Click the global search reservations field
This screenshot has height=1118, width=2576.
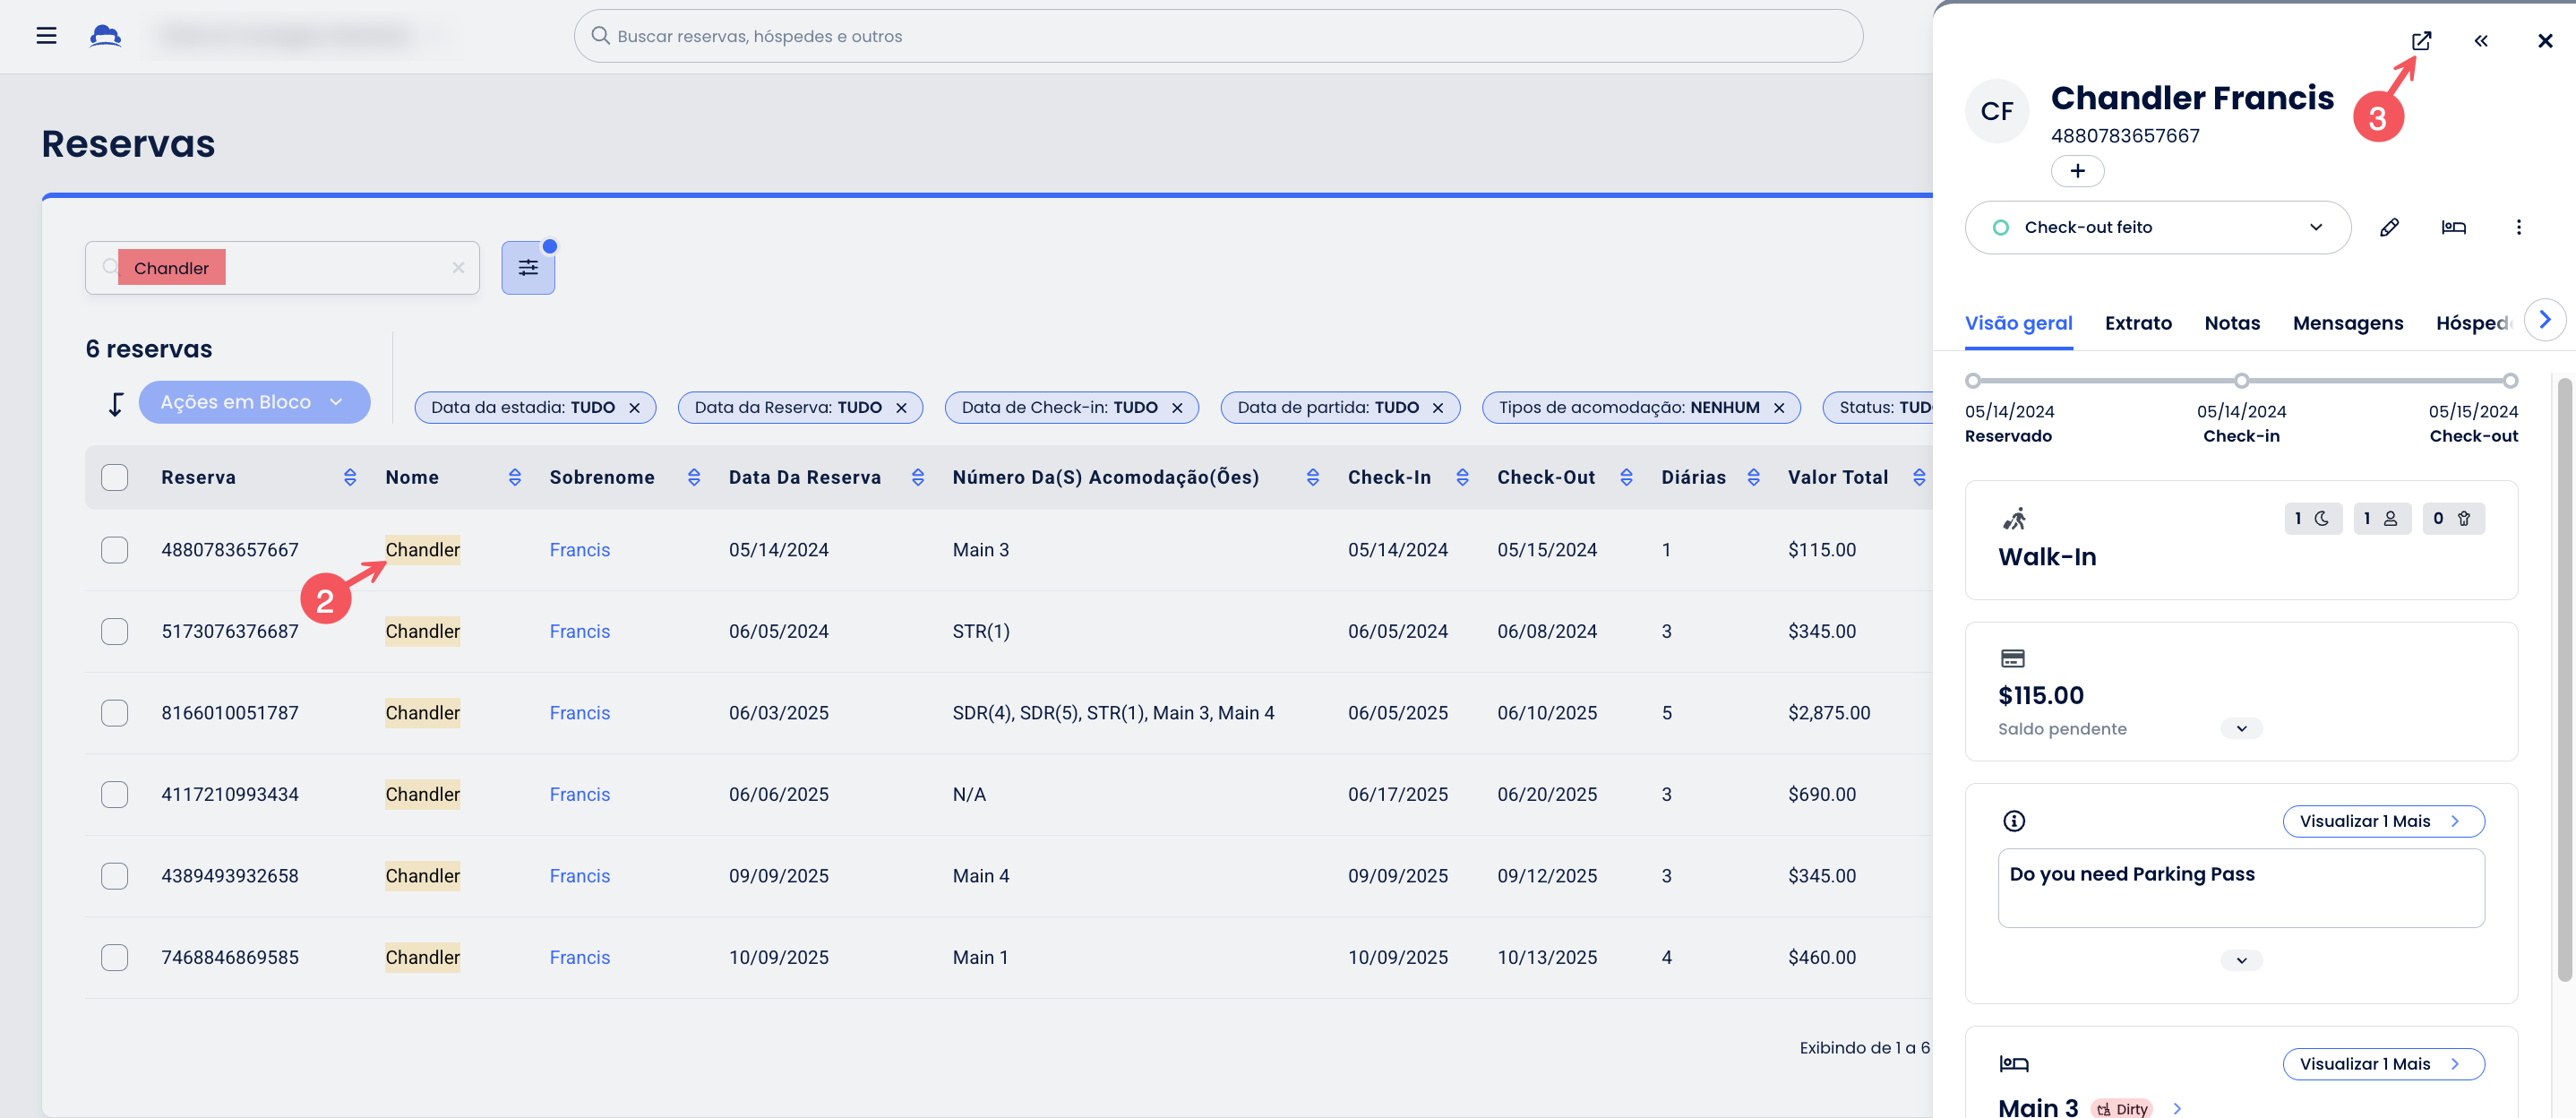[x=1218, y=36]
